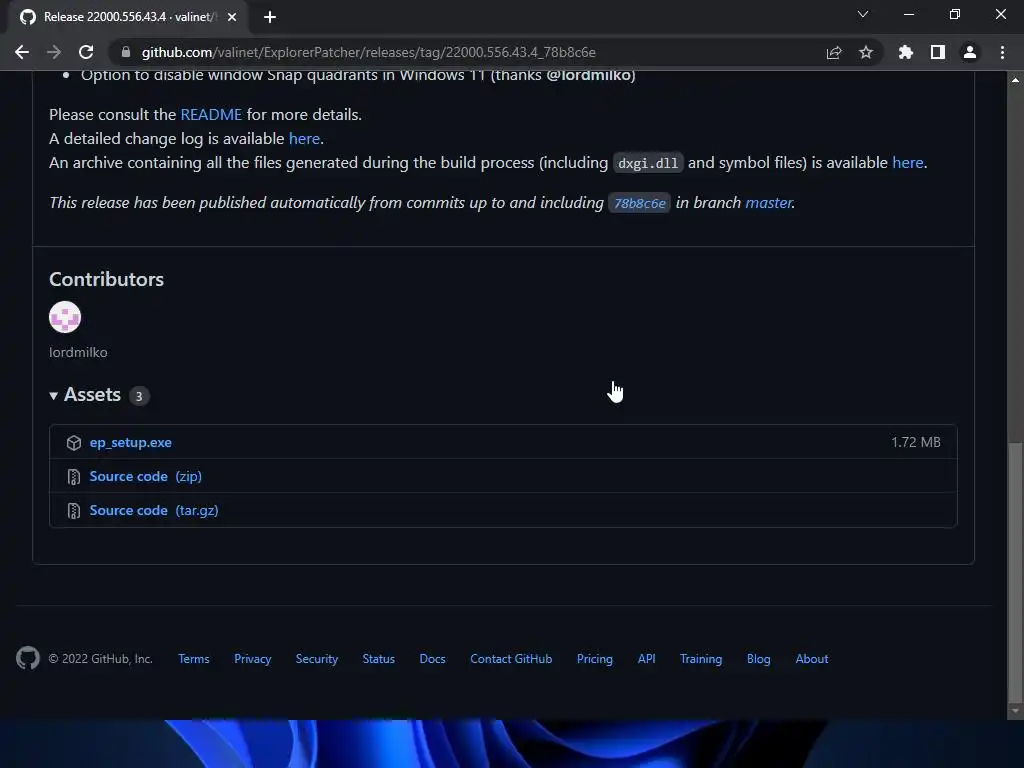Reload the GitHub release page
The width and height of the screenshot is (1024, 768).
(86, 52)
